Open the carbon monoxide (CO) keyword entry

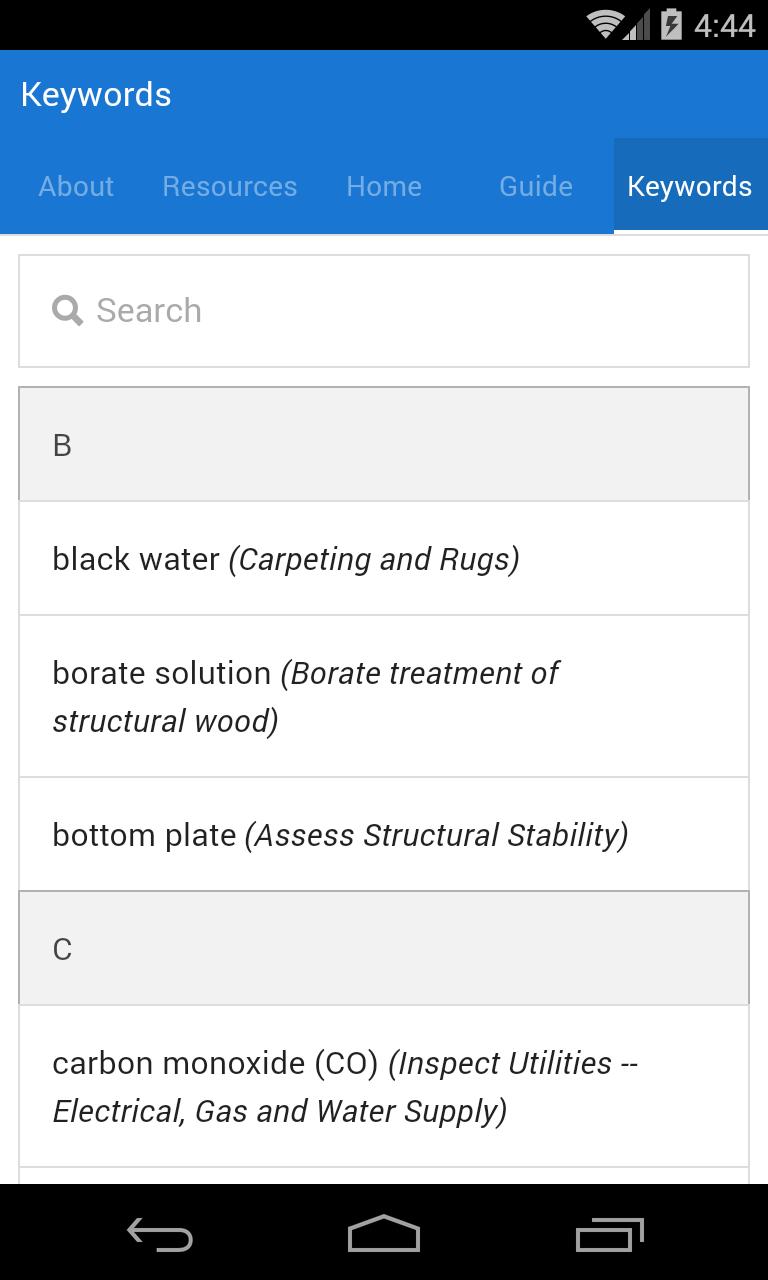coord(384,1087)
